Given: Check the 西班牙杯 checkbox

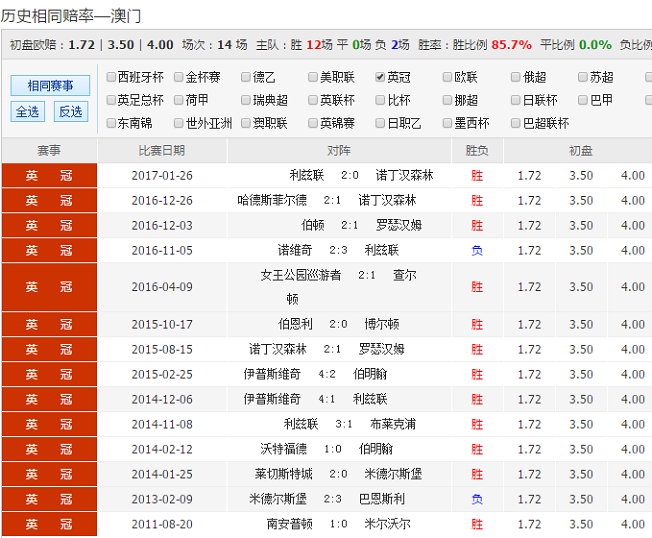Looking at the screenshot, I should coord(111,77).
